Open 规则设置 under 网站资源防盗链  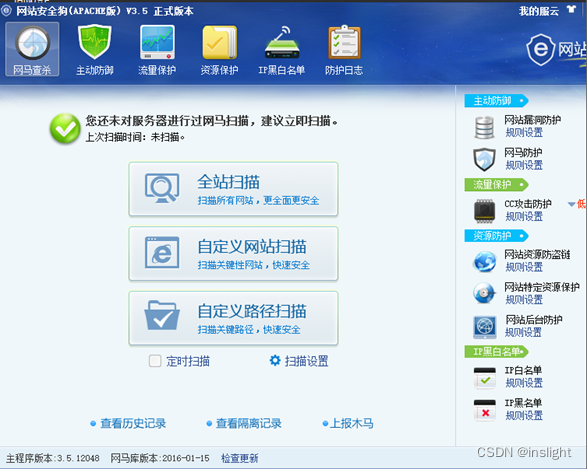pyautogui.click(x=524, y=267)
